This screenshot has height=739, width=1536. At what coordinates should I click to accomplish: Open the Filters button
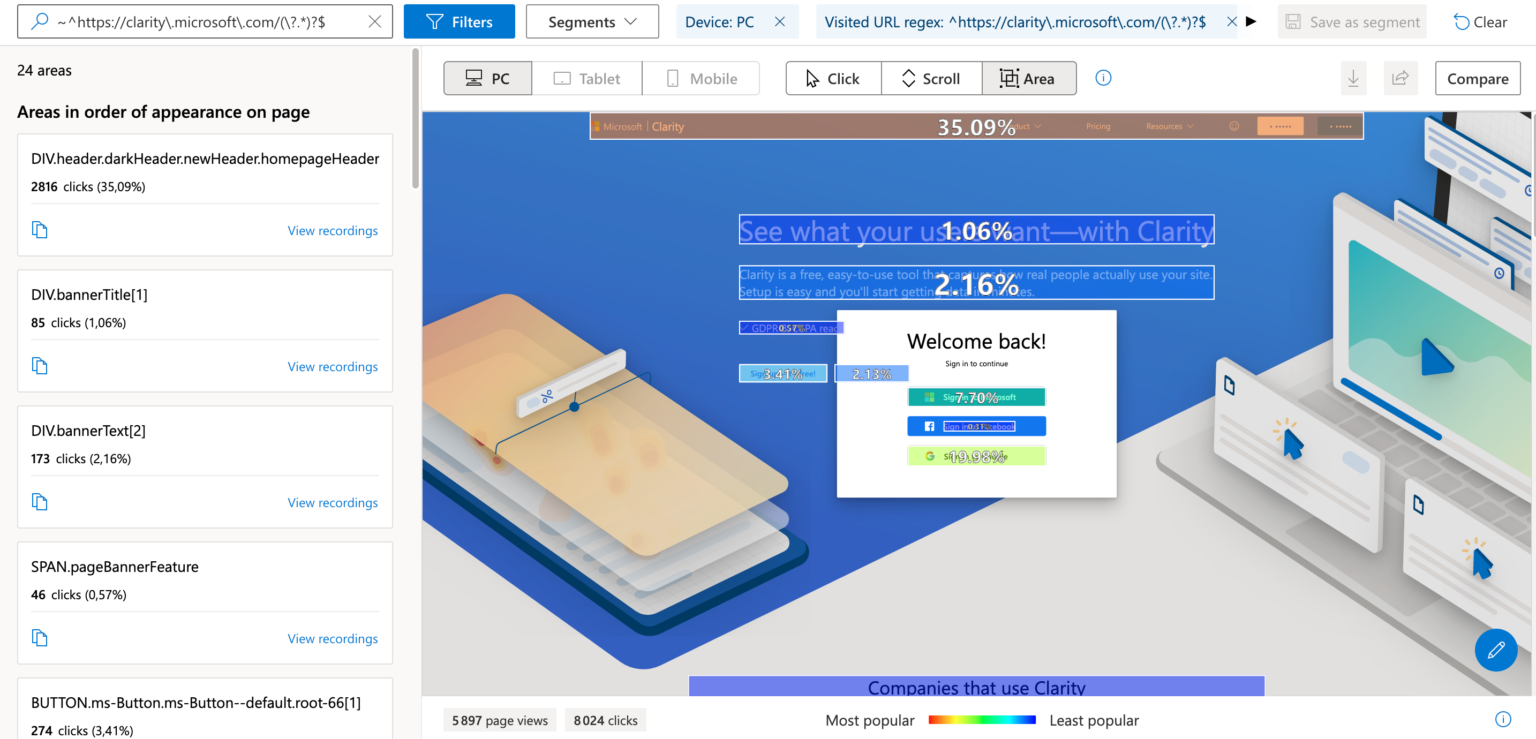(459, 22)
